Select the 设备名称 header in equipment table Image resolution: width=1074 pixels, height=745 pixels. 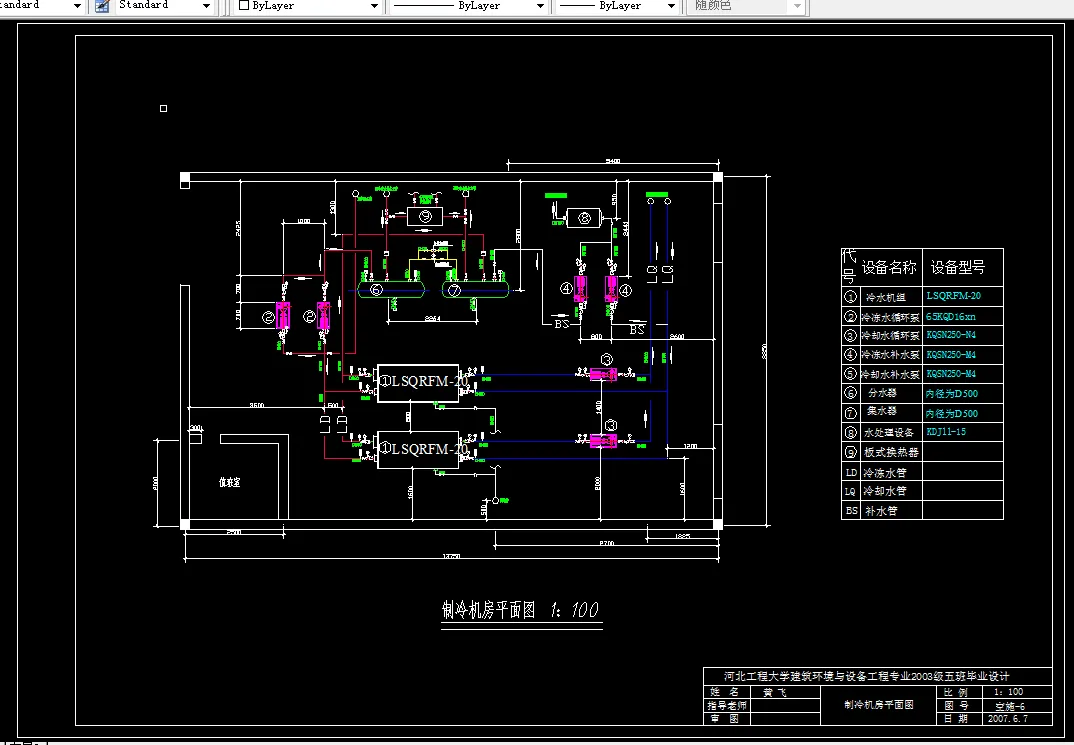pos(888,268)
